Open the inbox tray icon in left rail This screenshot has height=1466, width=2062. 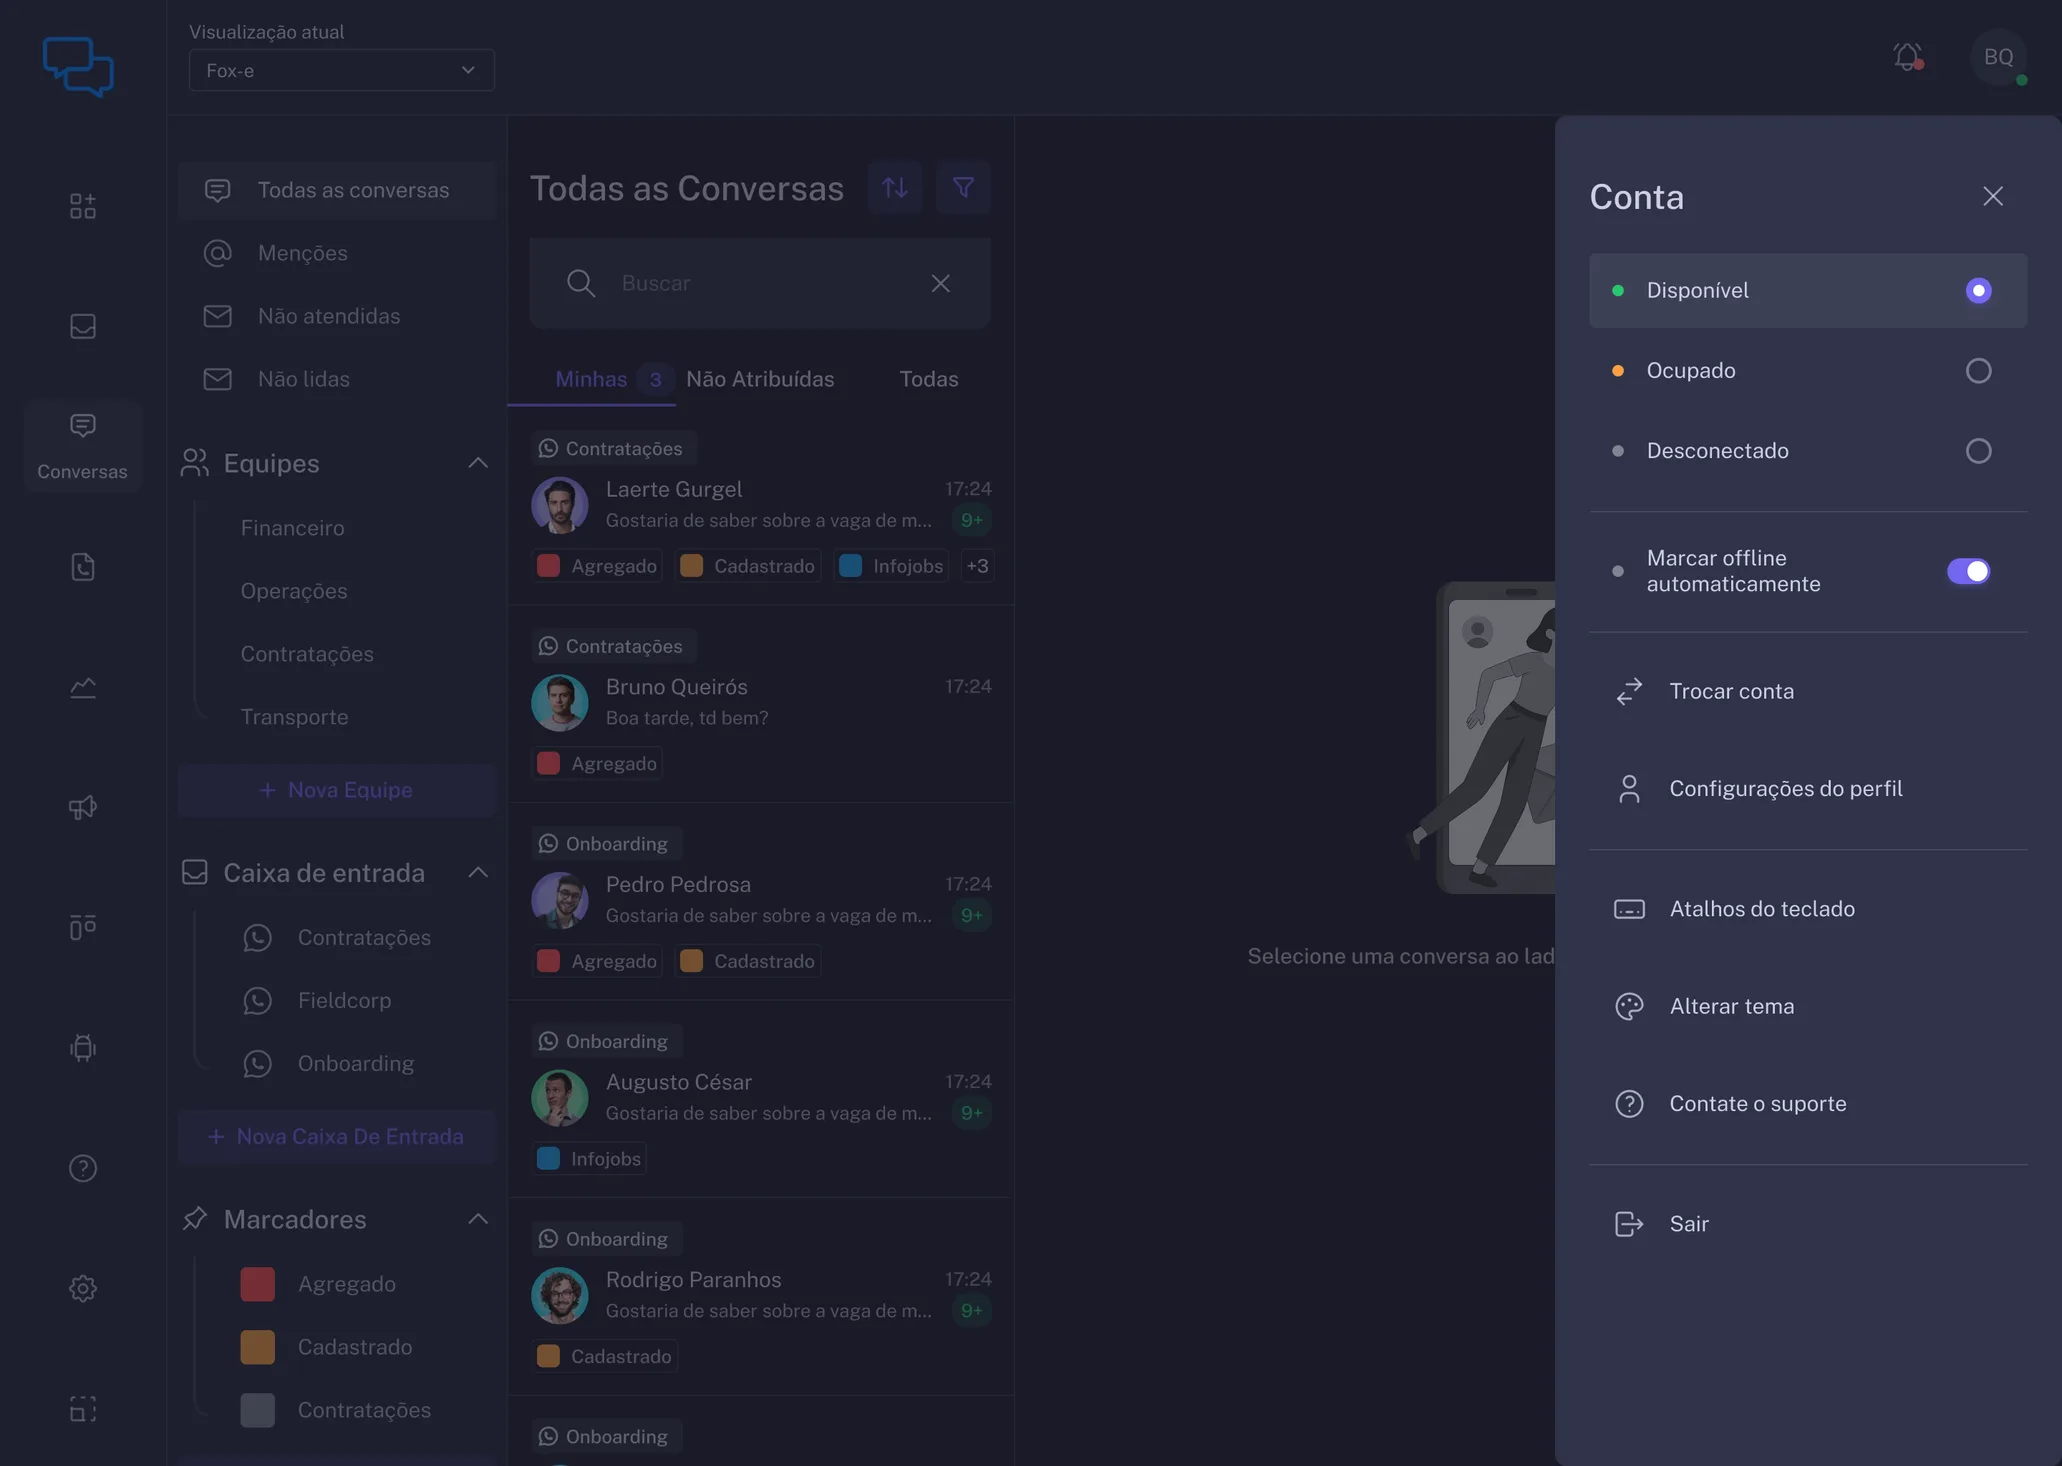[83, 326]
